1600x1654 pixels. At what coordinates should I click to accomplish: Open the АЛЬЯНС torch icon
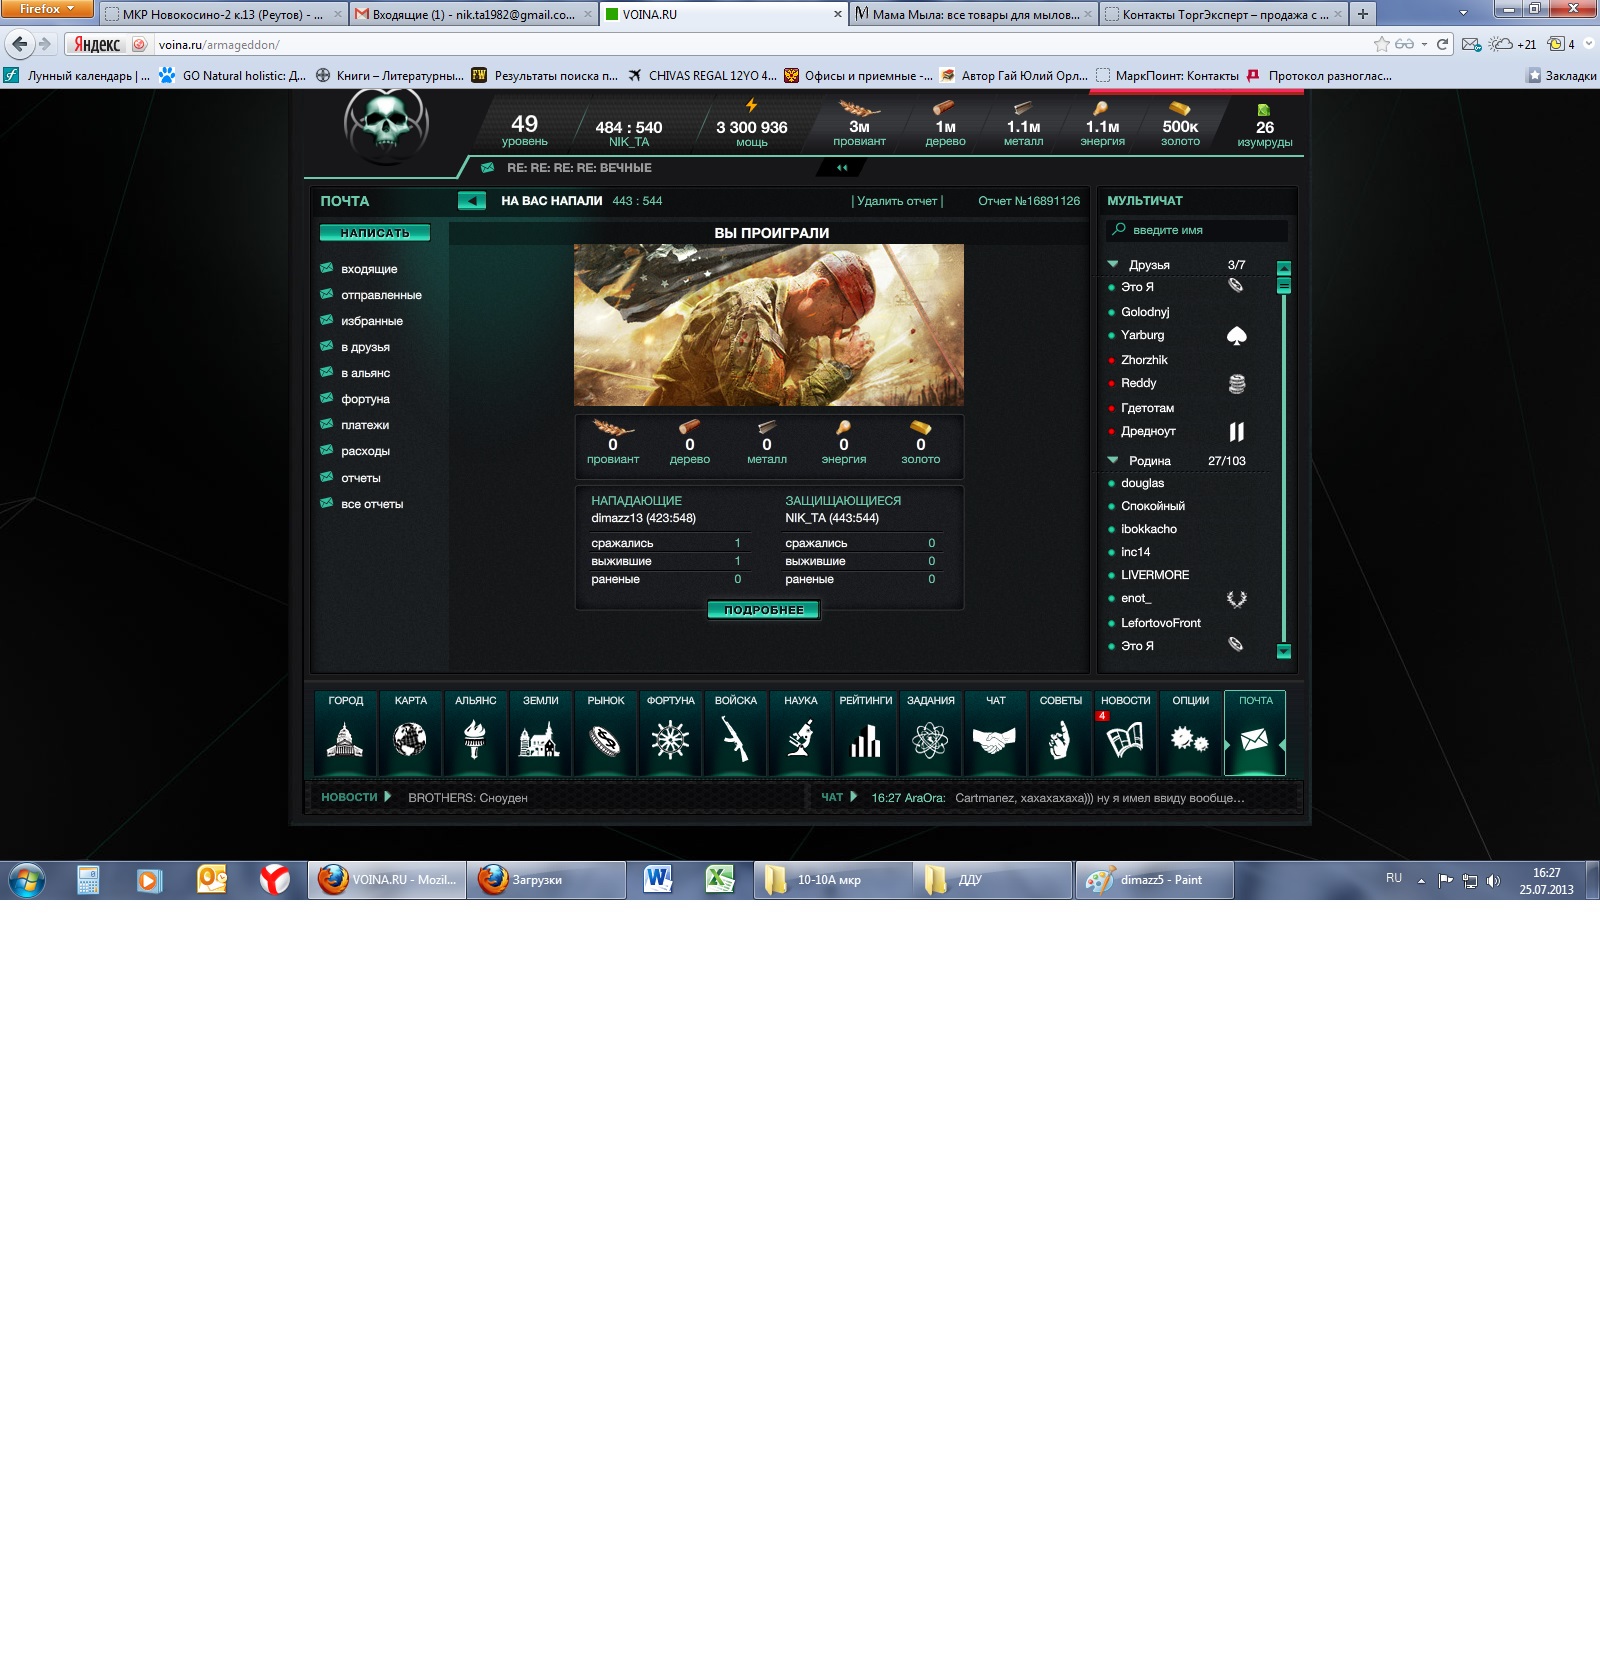point(475,739)
